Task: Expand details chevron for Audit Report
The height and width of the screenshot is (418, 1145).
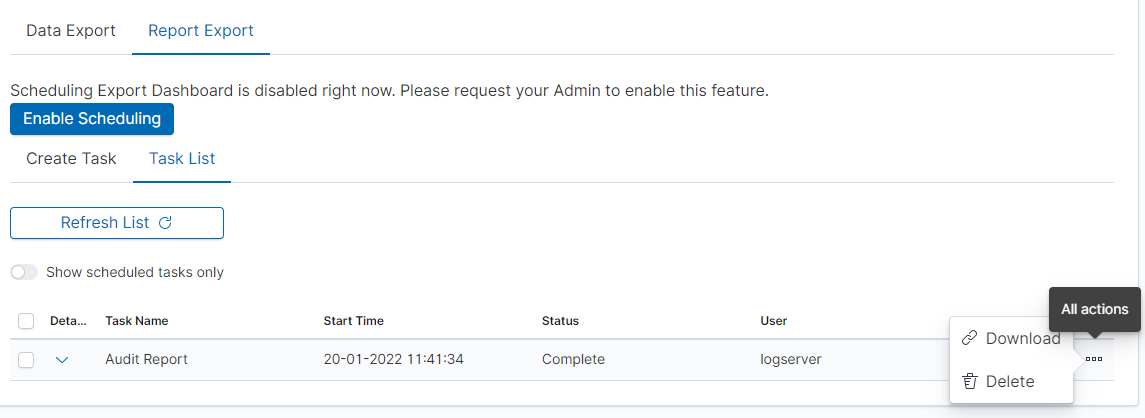Action: [62, 359]
